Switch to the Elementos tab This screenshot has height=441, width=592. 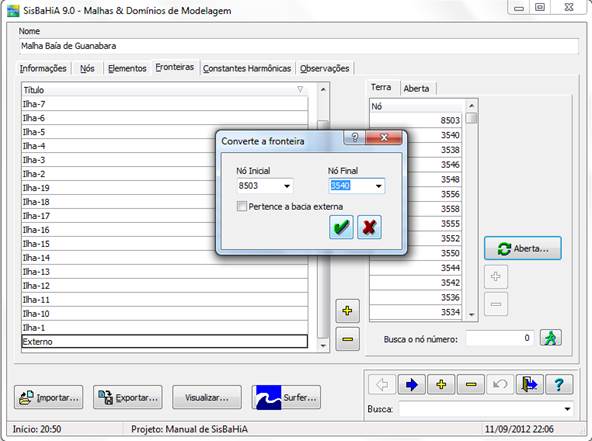coord(127,68)
